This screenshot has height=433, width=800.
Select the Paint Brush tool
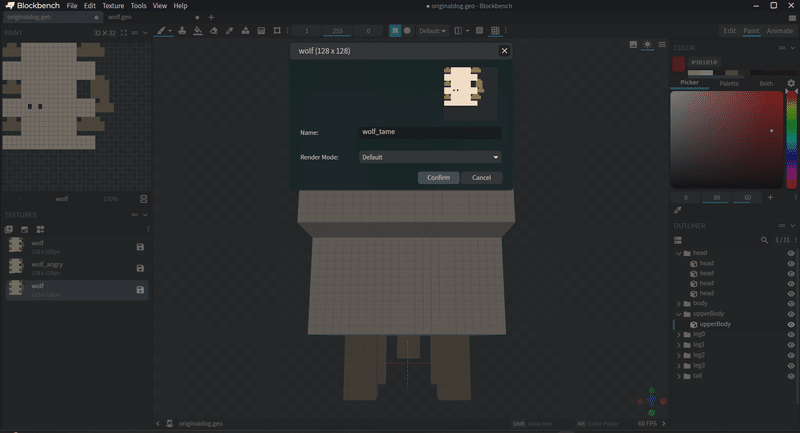pos(161,31)
